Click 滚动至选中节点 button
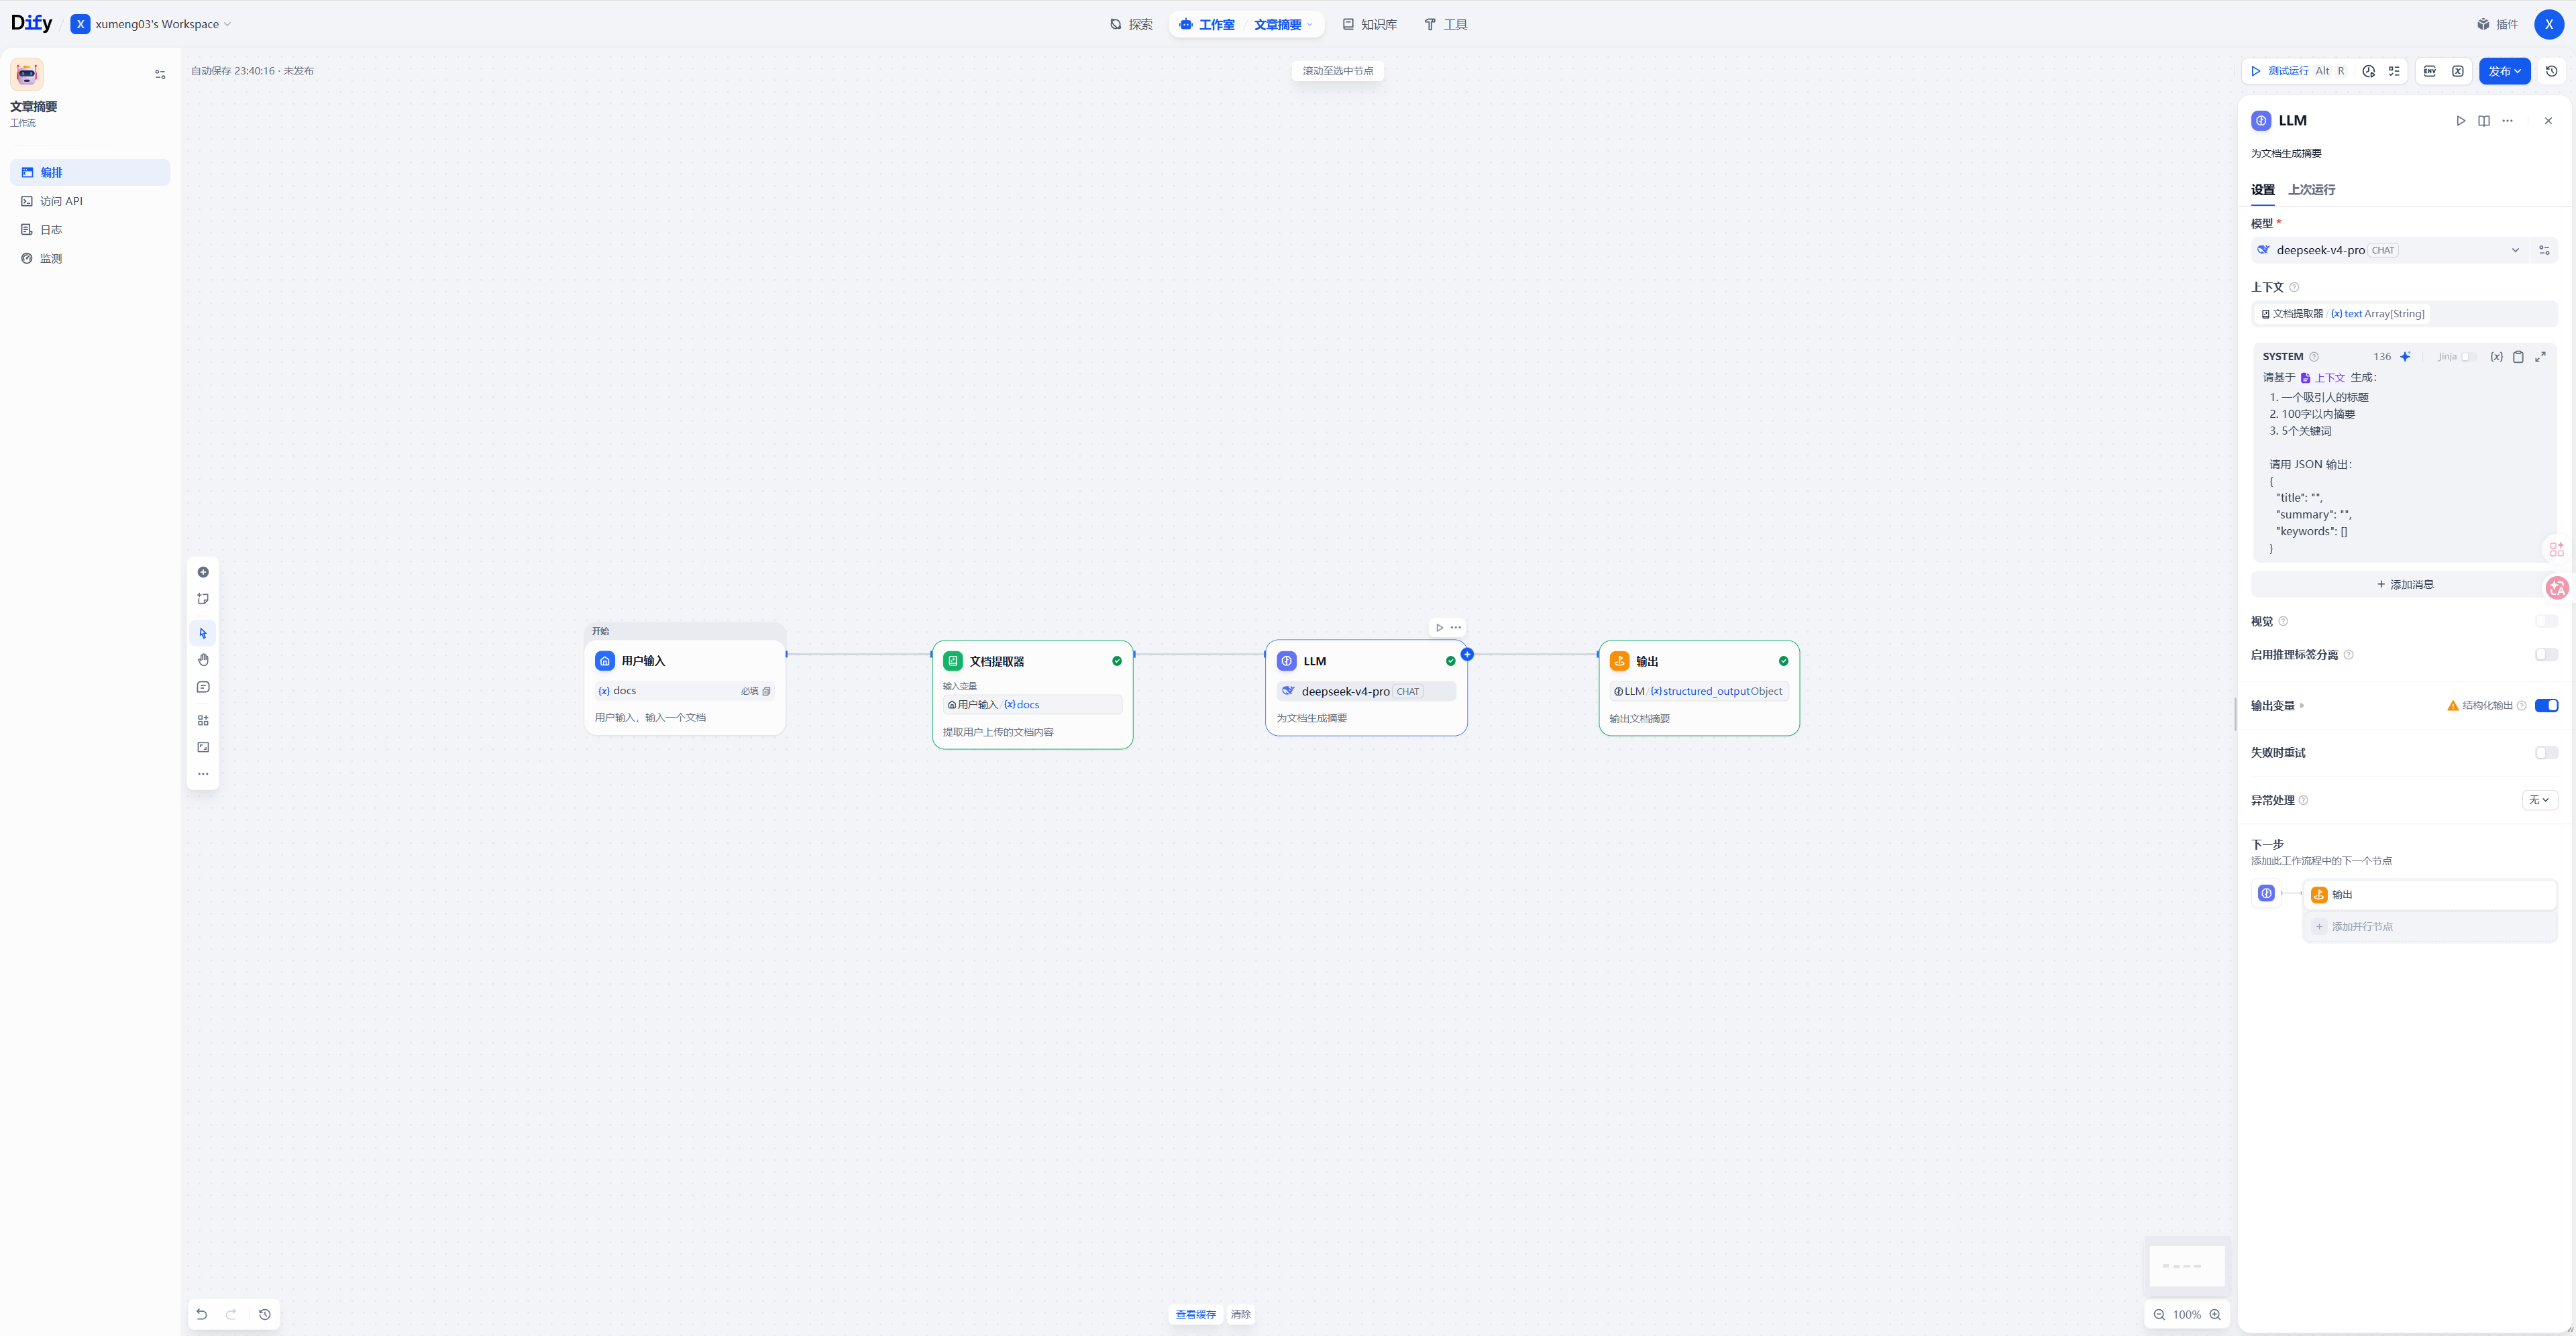The height and width of the screenshot is (1336, 2576). point(1337,71)
